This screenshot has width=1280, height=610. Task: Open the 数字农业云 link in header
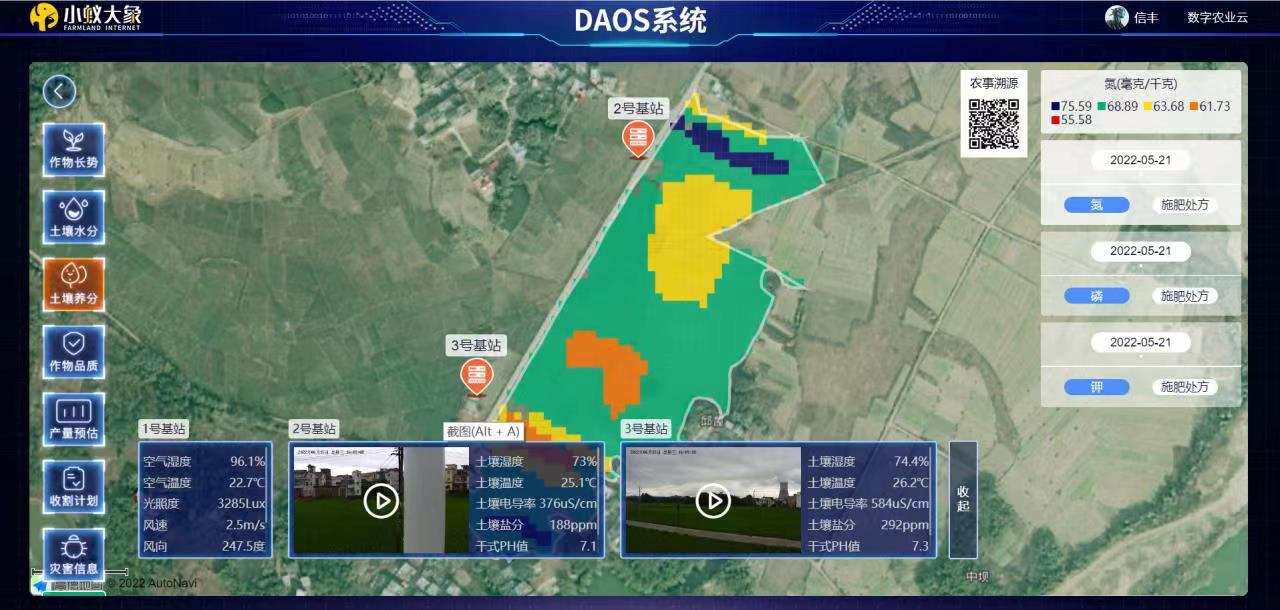[1217, 18]
